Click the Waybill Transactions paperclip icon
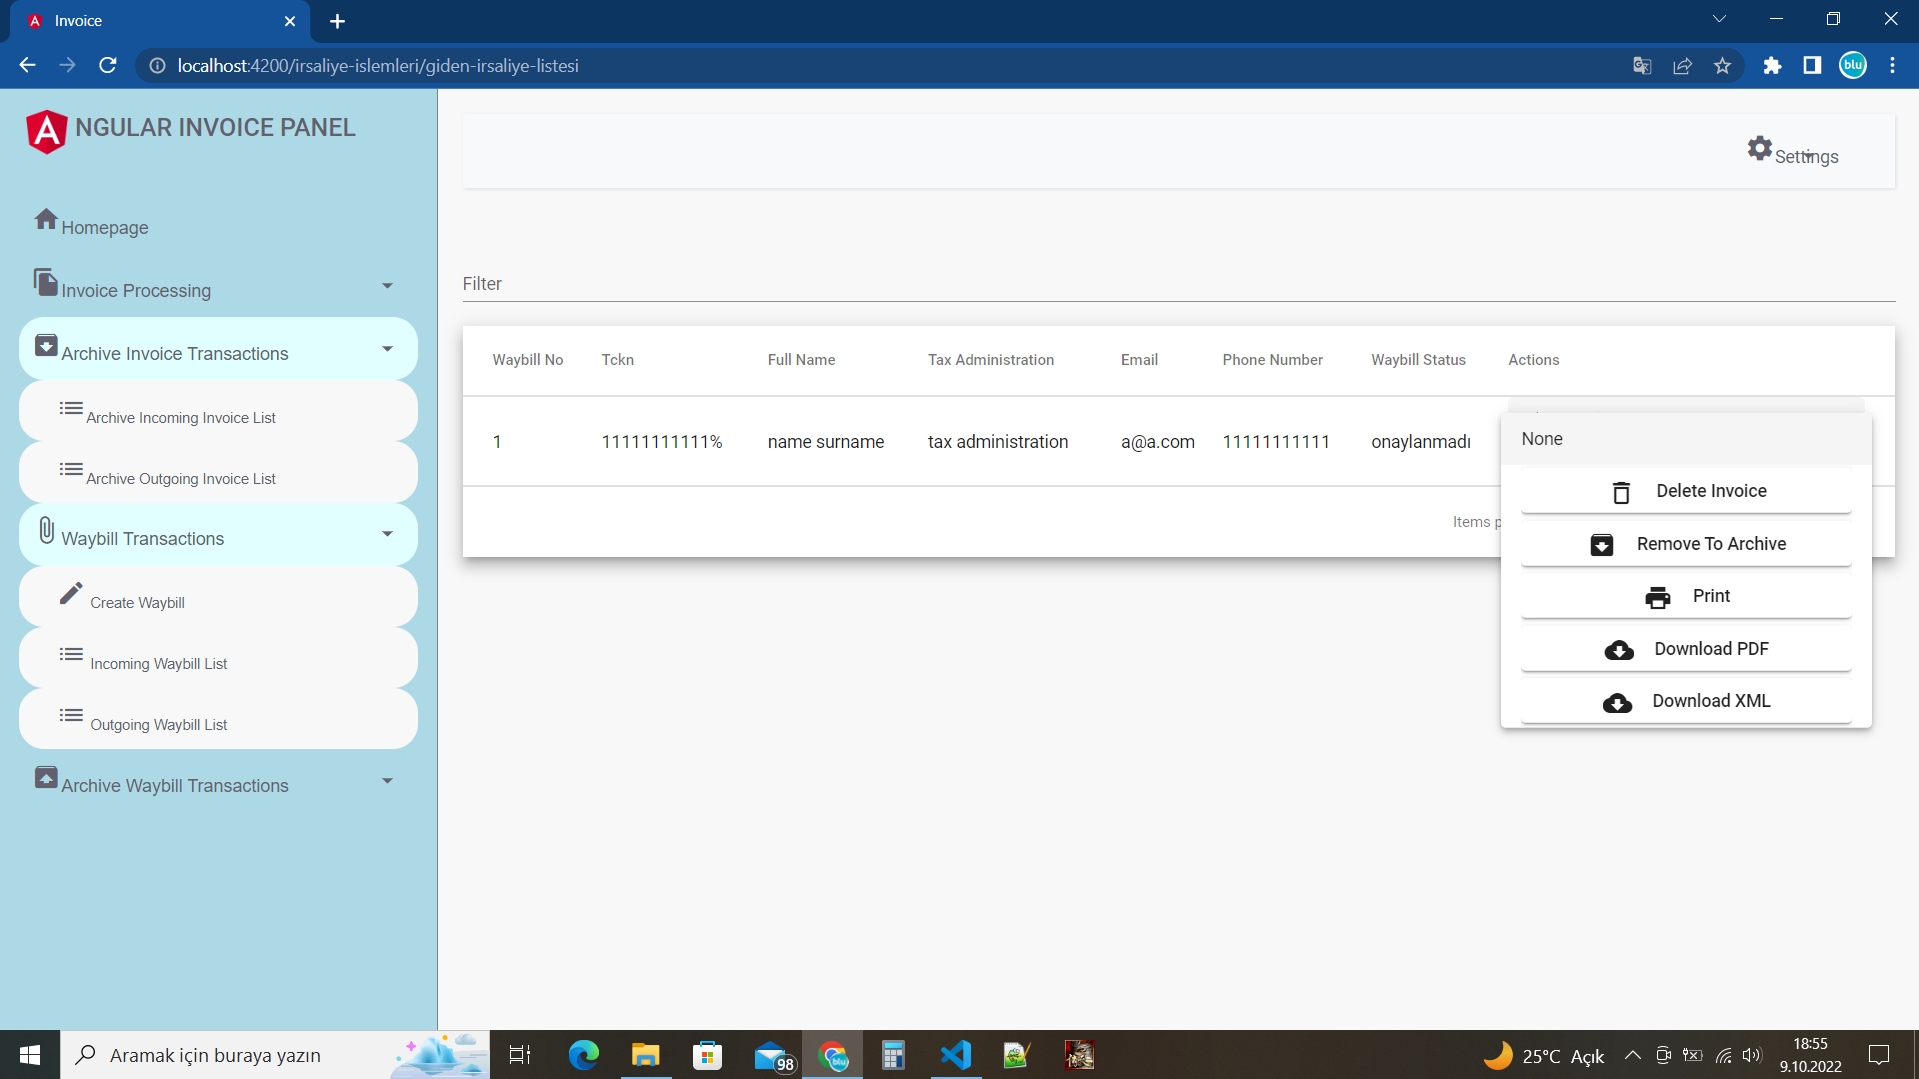This screenshot has height=1079, width=1919. [46, 530]
